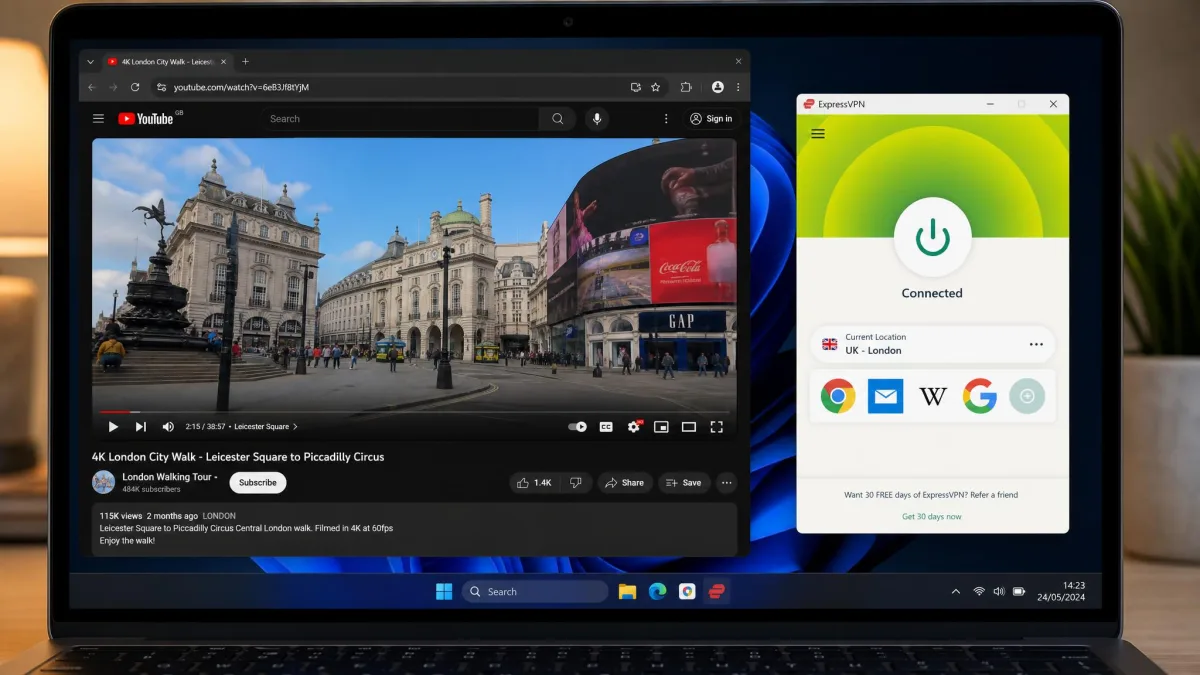
Task: Open more actions under the video
Action: tap(727, 483)
